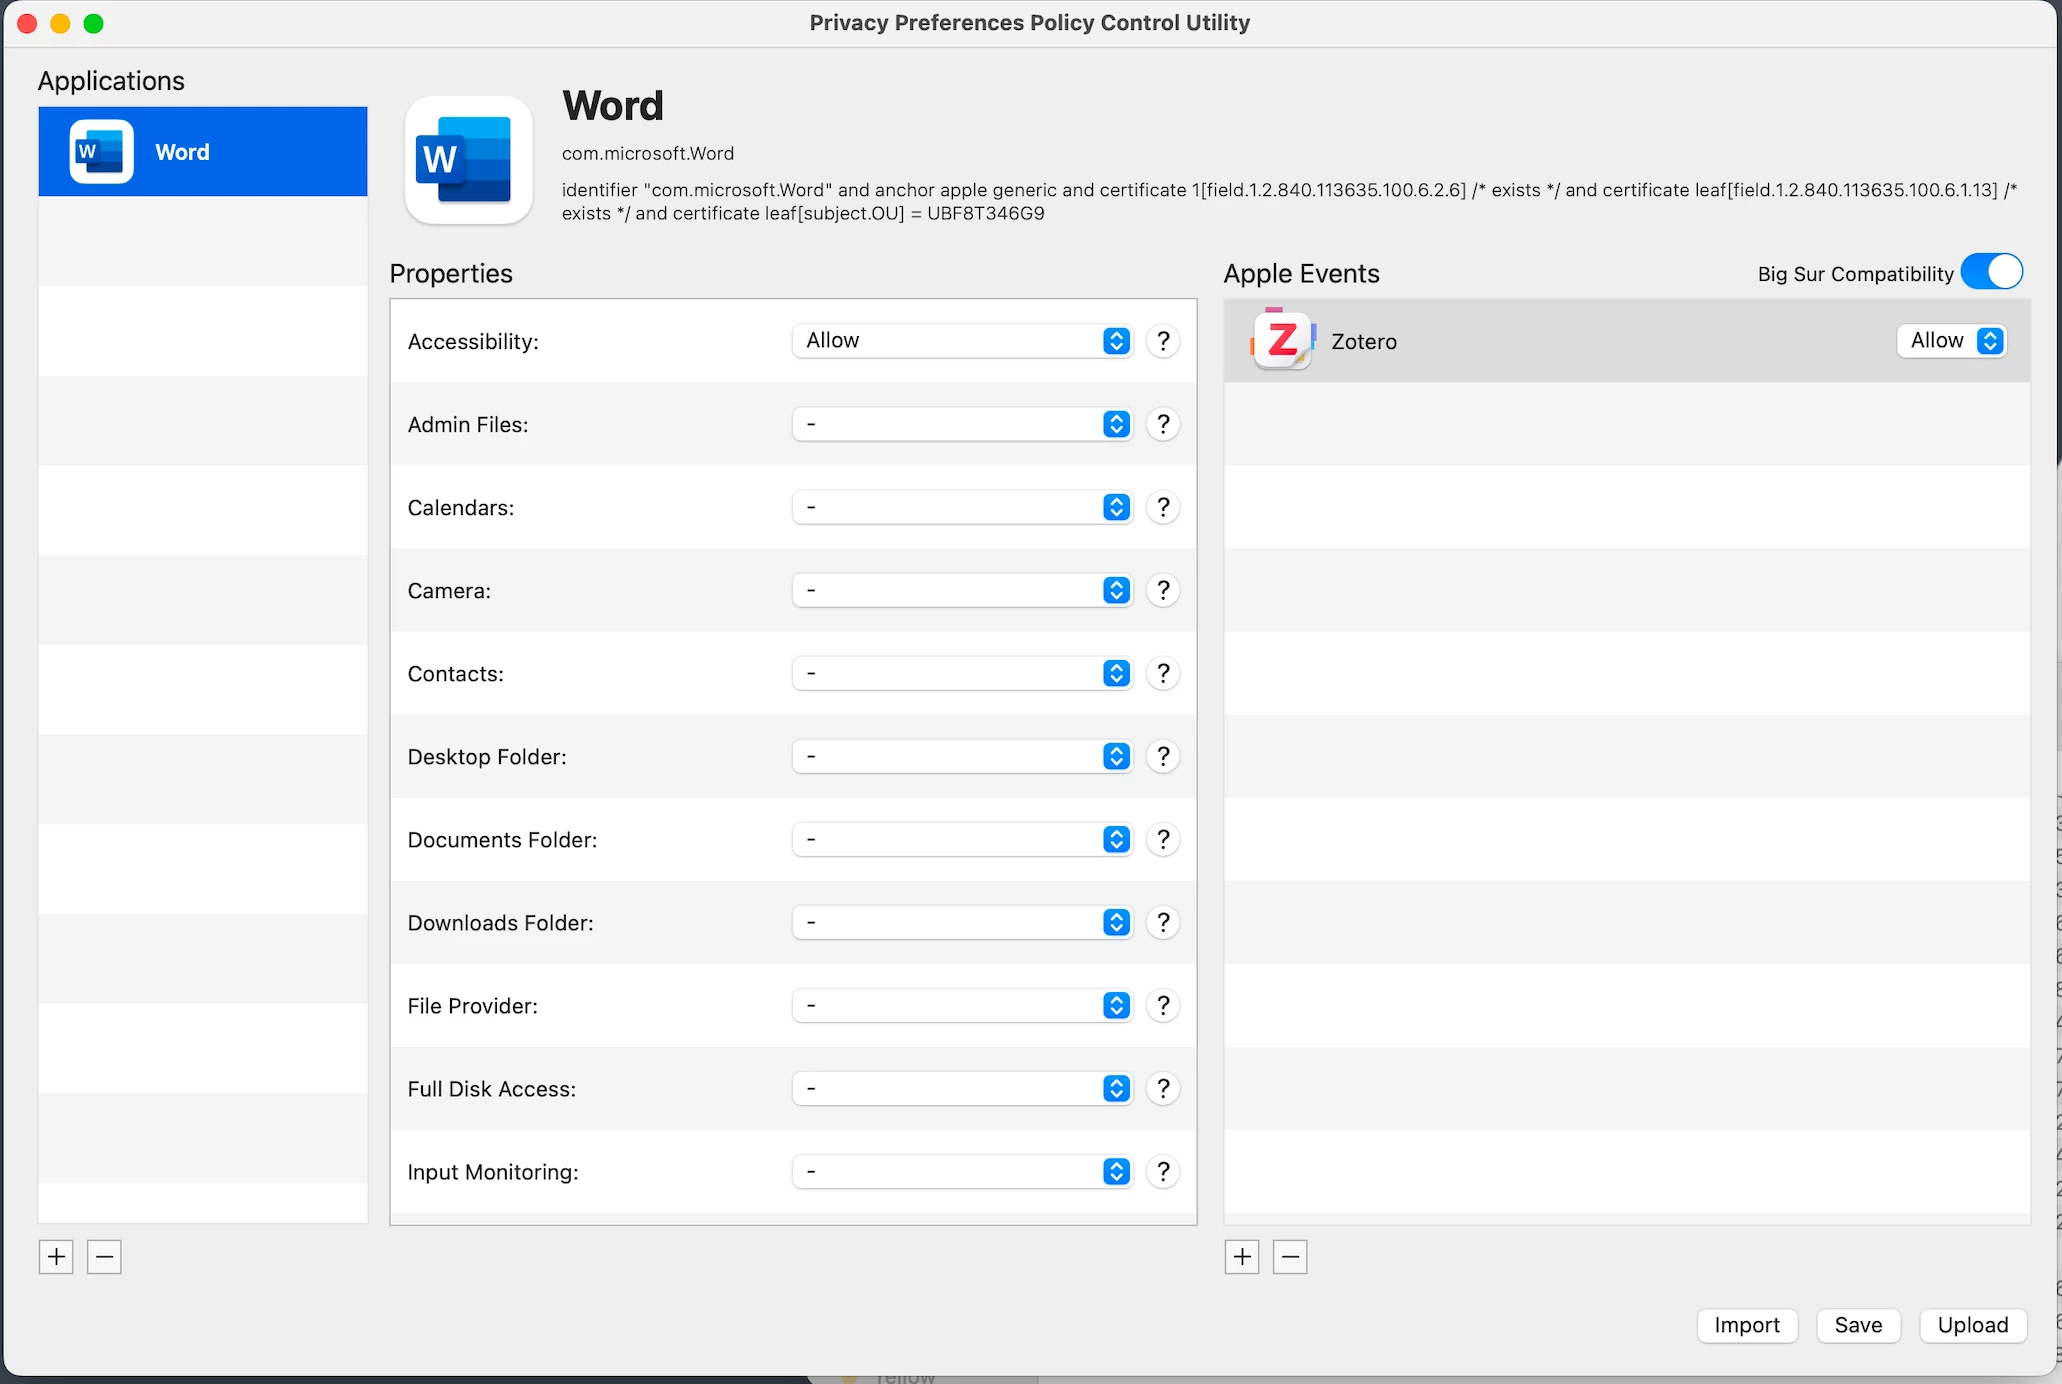The image size is (2062, 1384).
Task: Click the large Word app icon in header
Action: (468, 160)
